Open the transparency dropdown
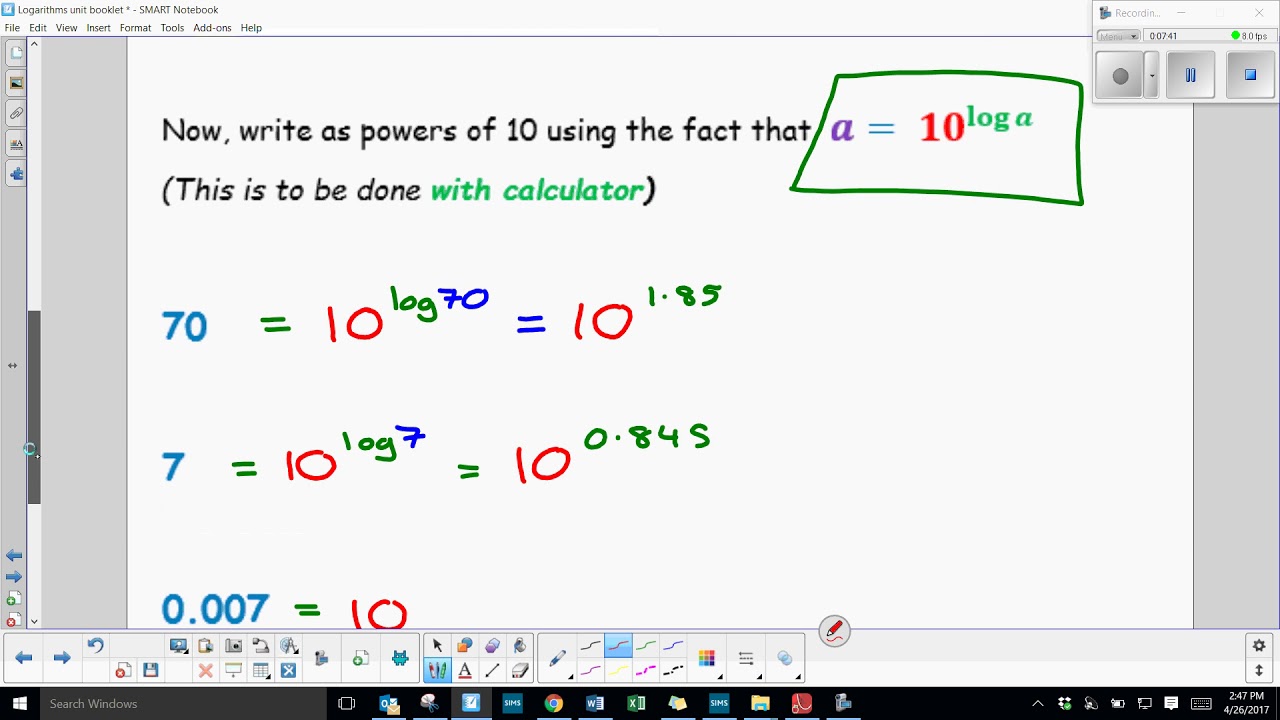Screen dimensions: 1280x720 [785, 658]
